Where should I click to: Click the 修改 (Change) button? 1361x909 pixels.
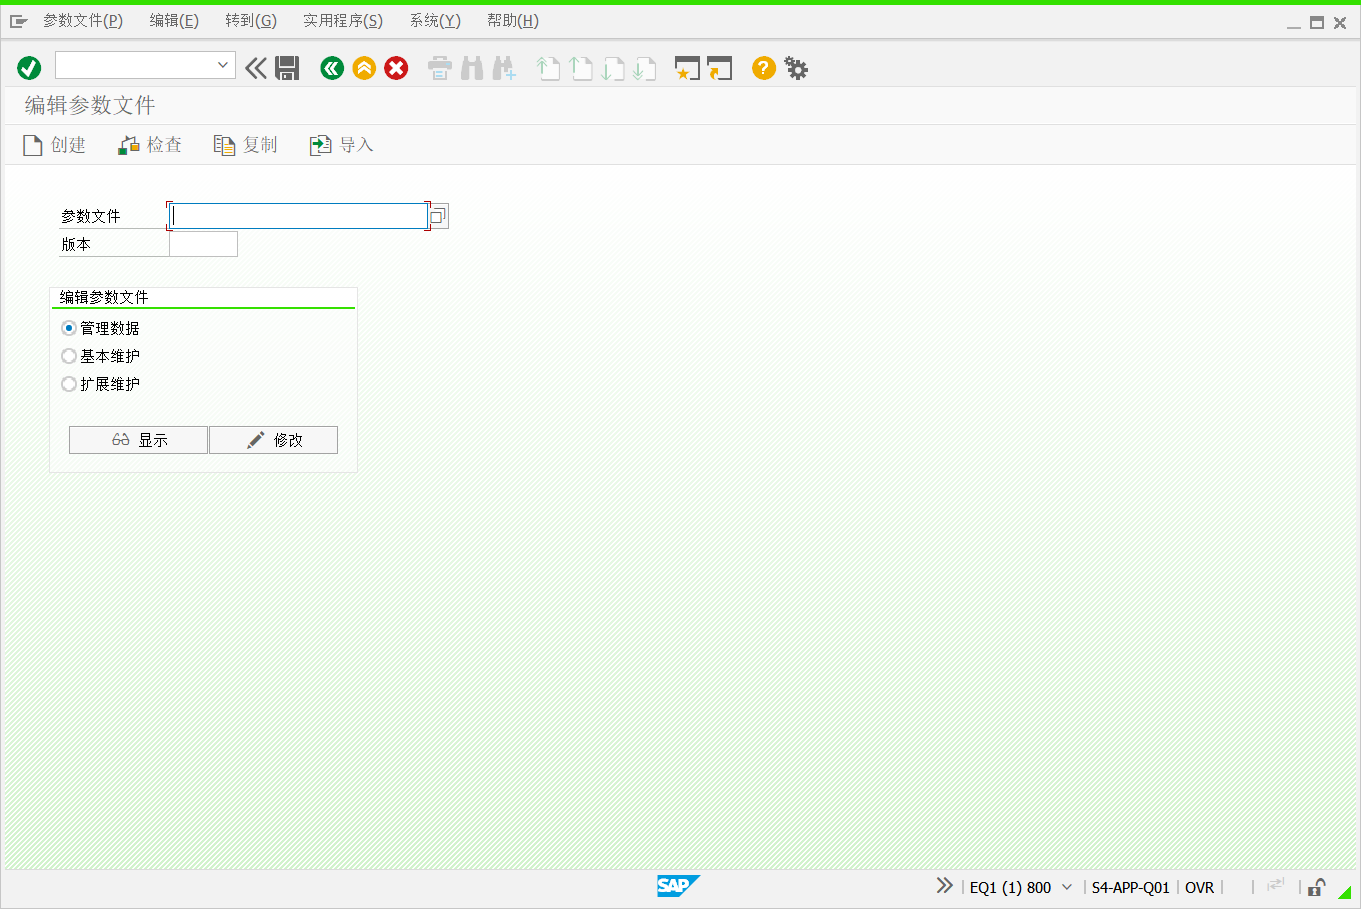273,440
